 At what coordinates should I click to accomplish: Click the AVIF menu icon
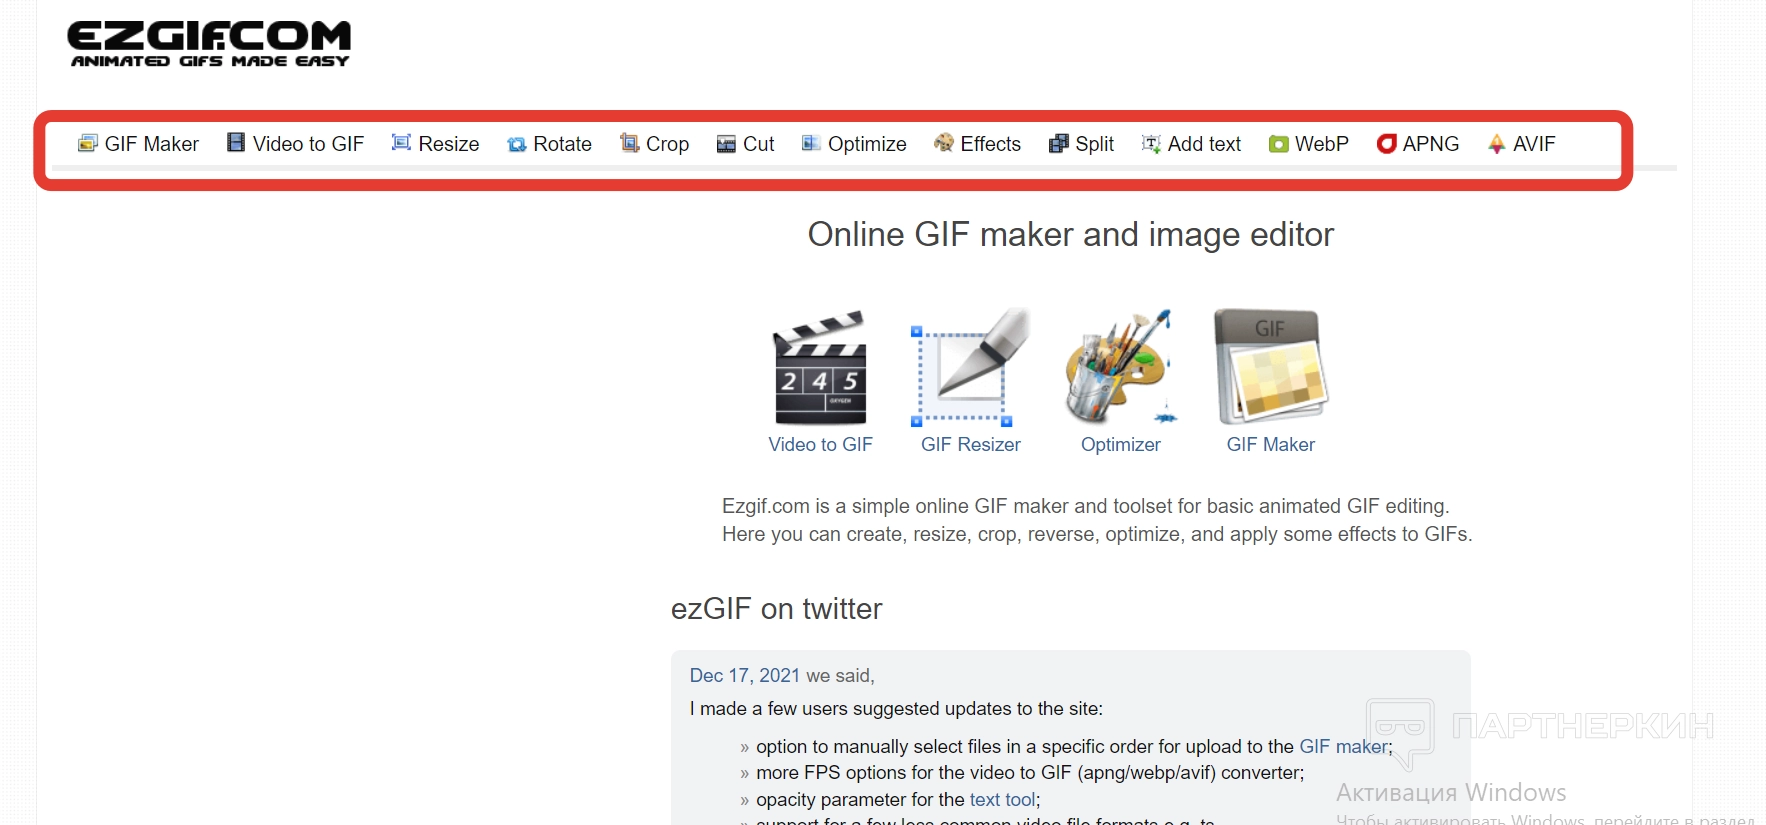(x=1496, y=144)
